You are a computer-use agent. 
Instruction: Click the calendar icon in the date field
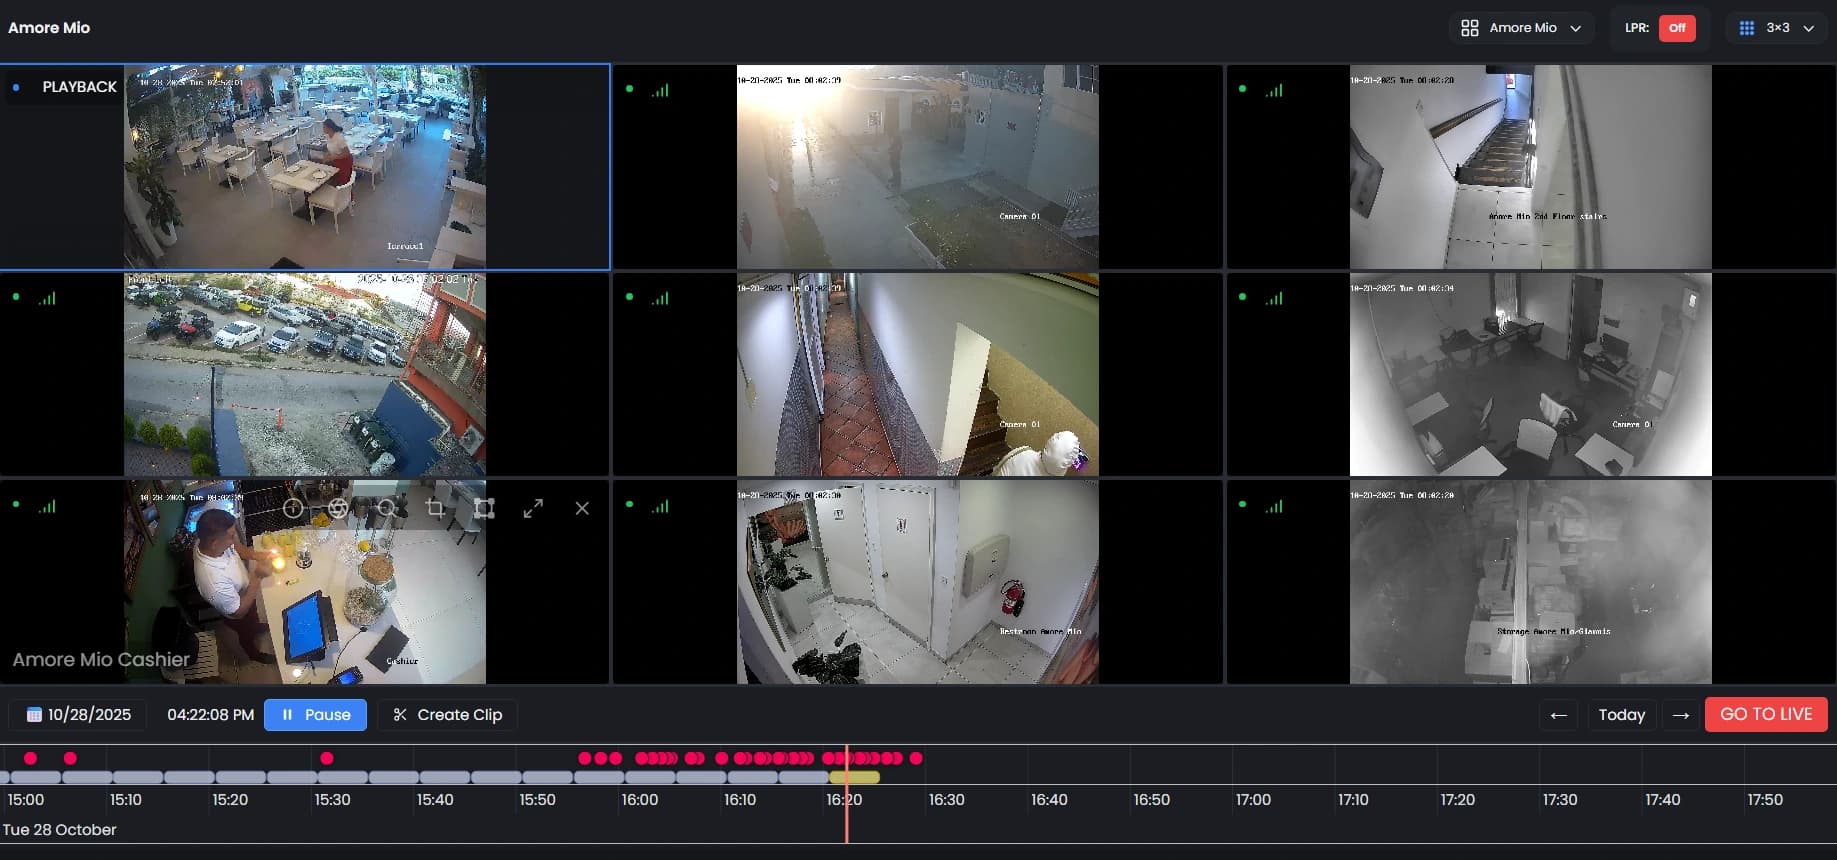[34, 715]
